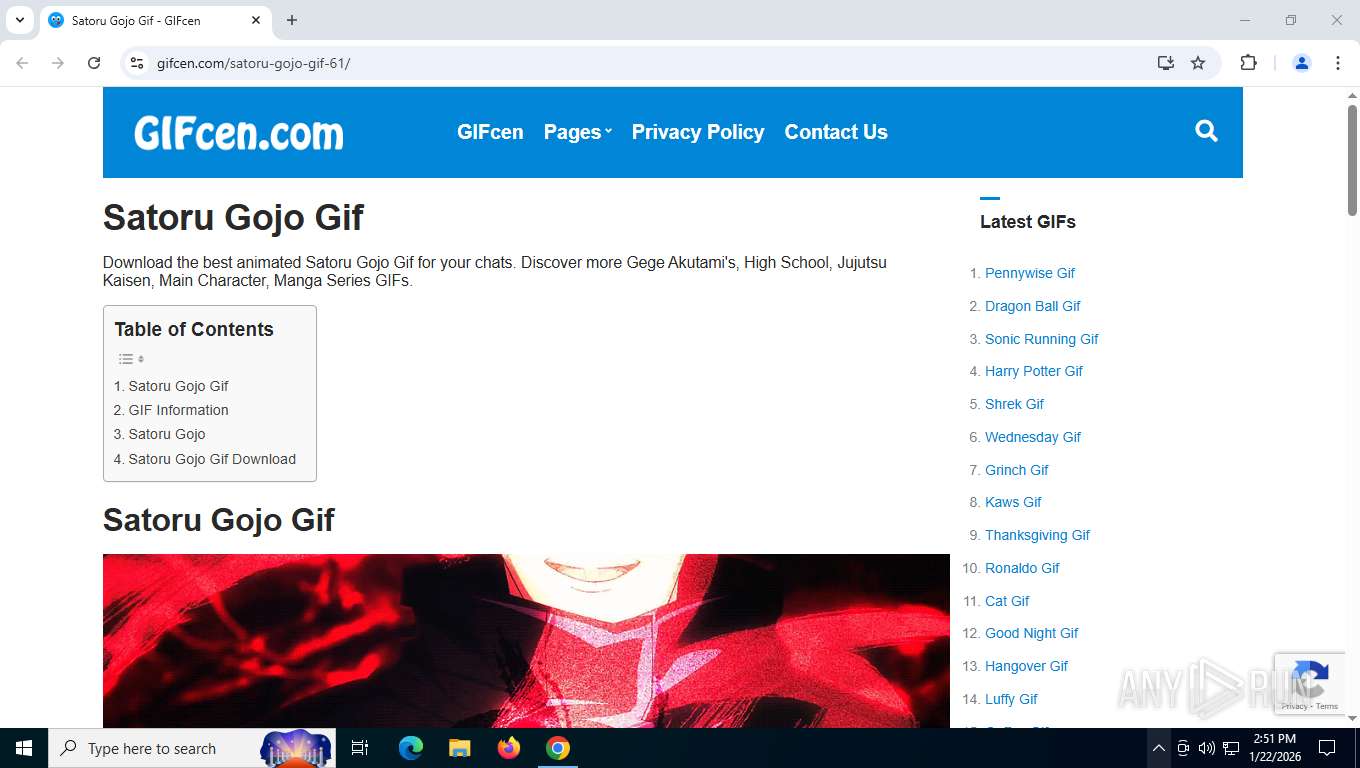
Task: Select the Satoru Gojo Gif - GIFcen tab
Action: [155, 21]
